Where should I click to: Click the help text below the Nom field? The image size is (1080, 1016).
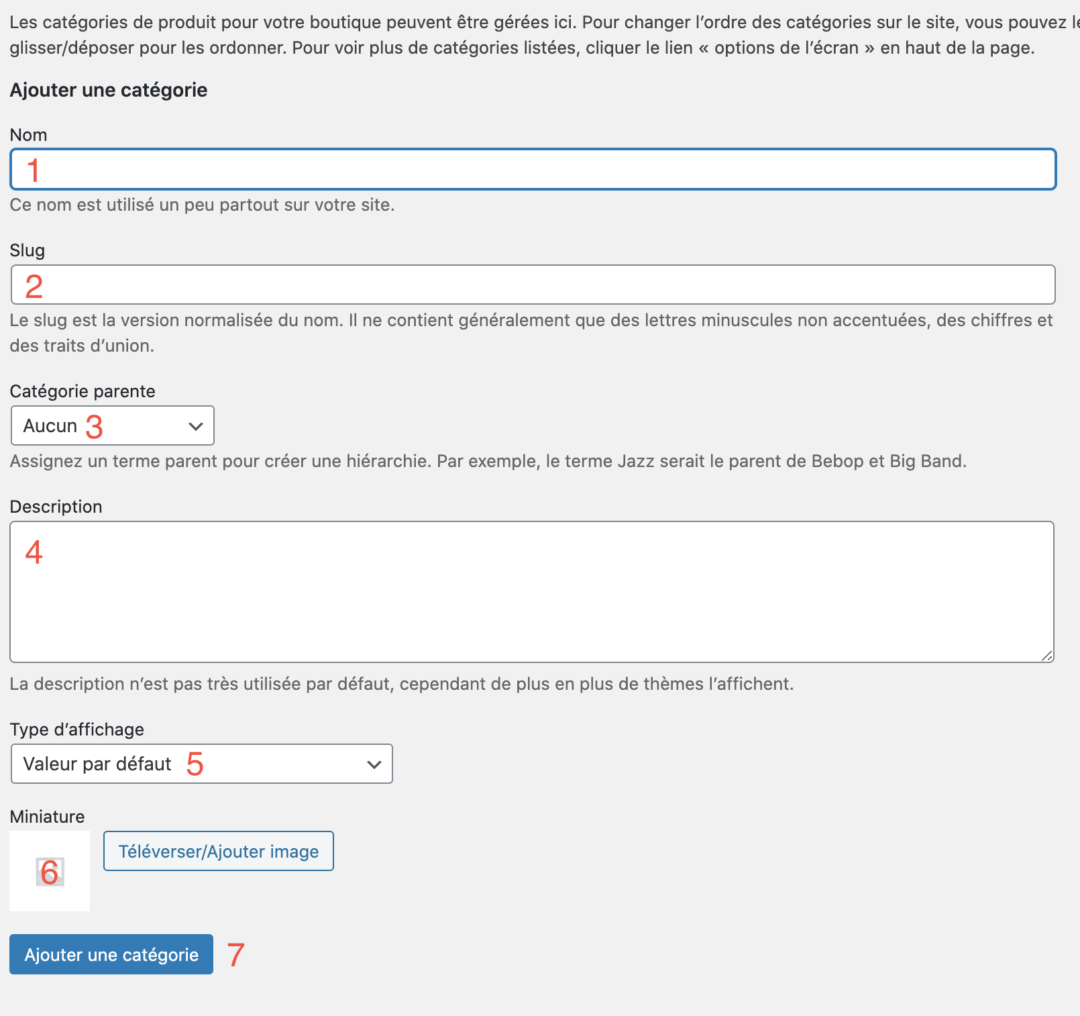202,205
